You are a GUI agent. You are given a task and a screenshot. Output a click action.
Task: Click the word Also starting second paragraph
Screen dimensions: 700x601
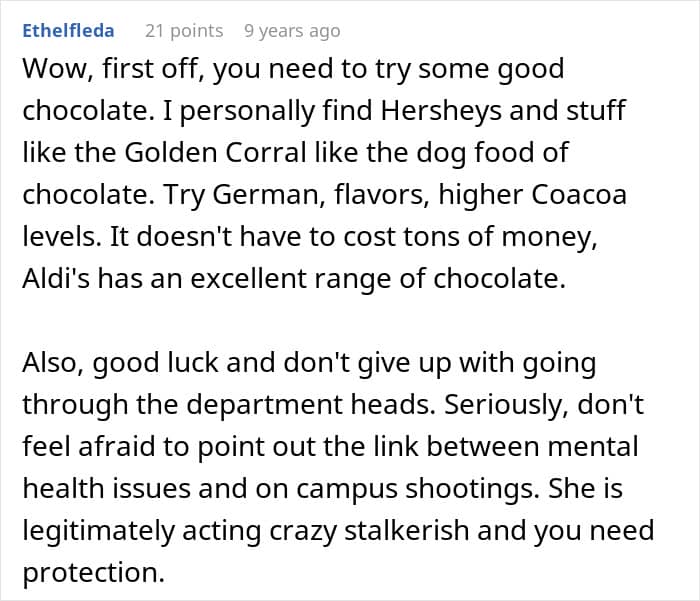[x=52, y=364]
